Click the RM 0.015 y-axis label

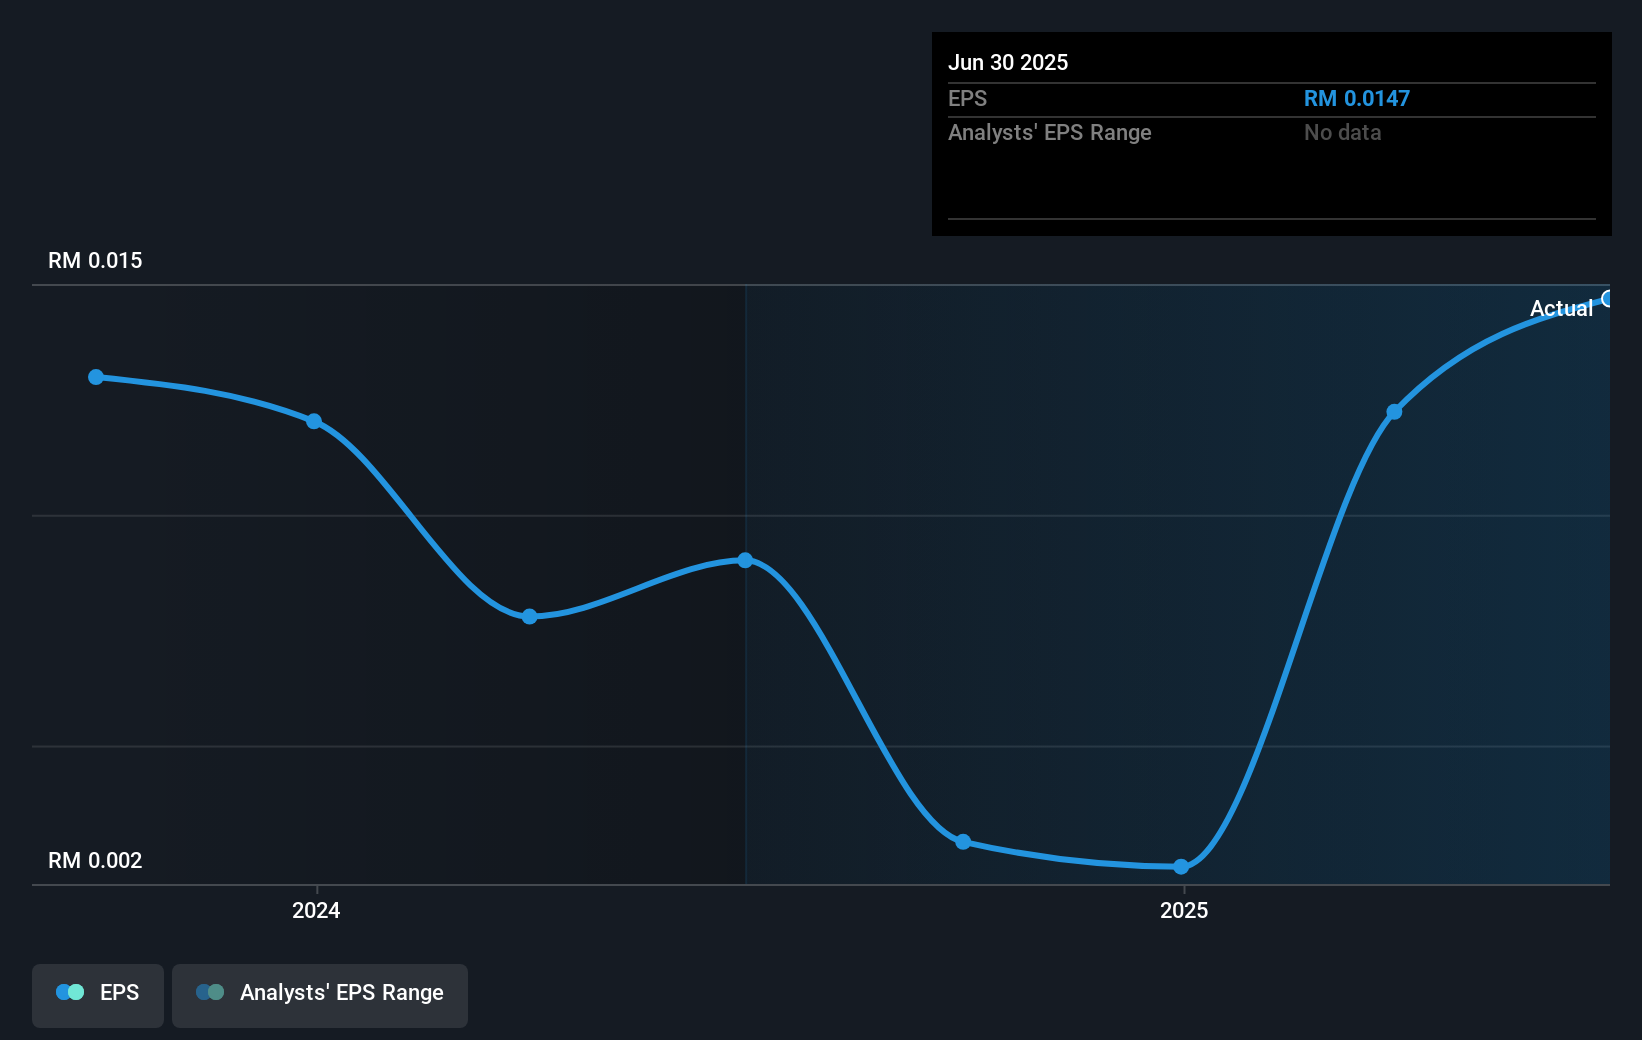(95, 260)
